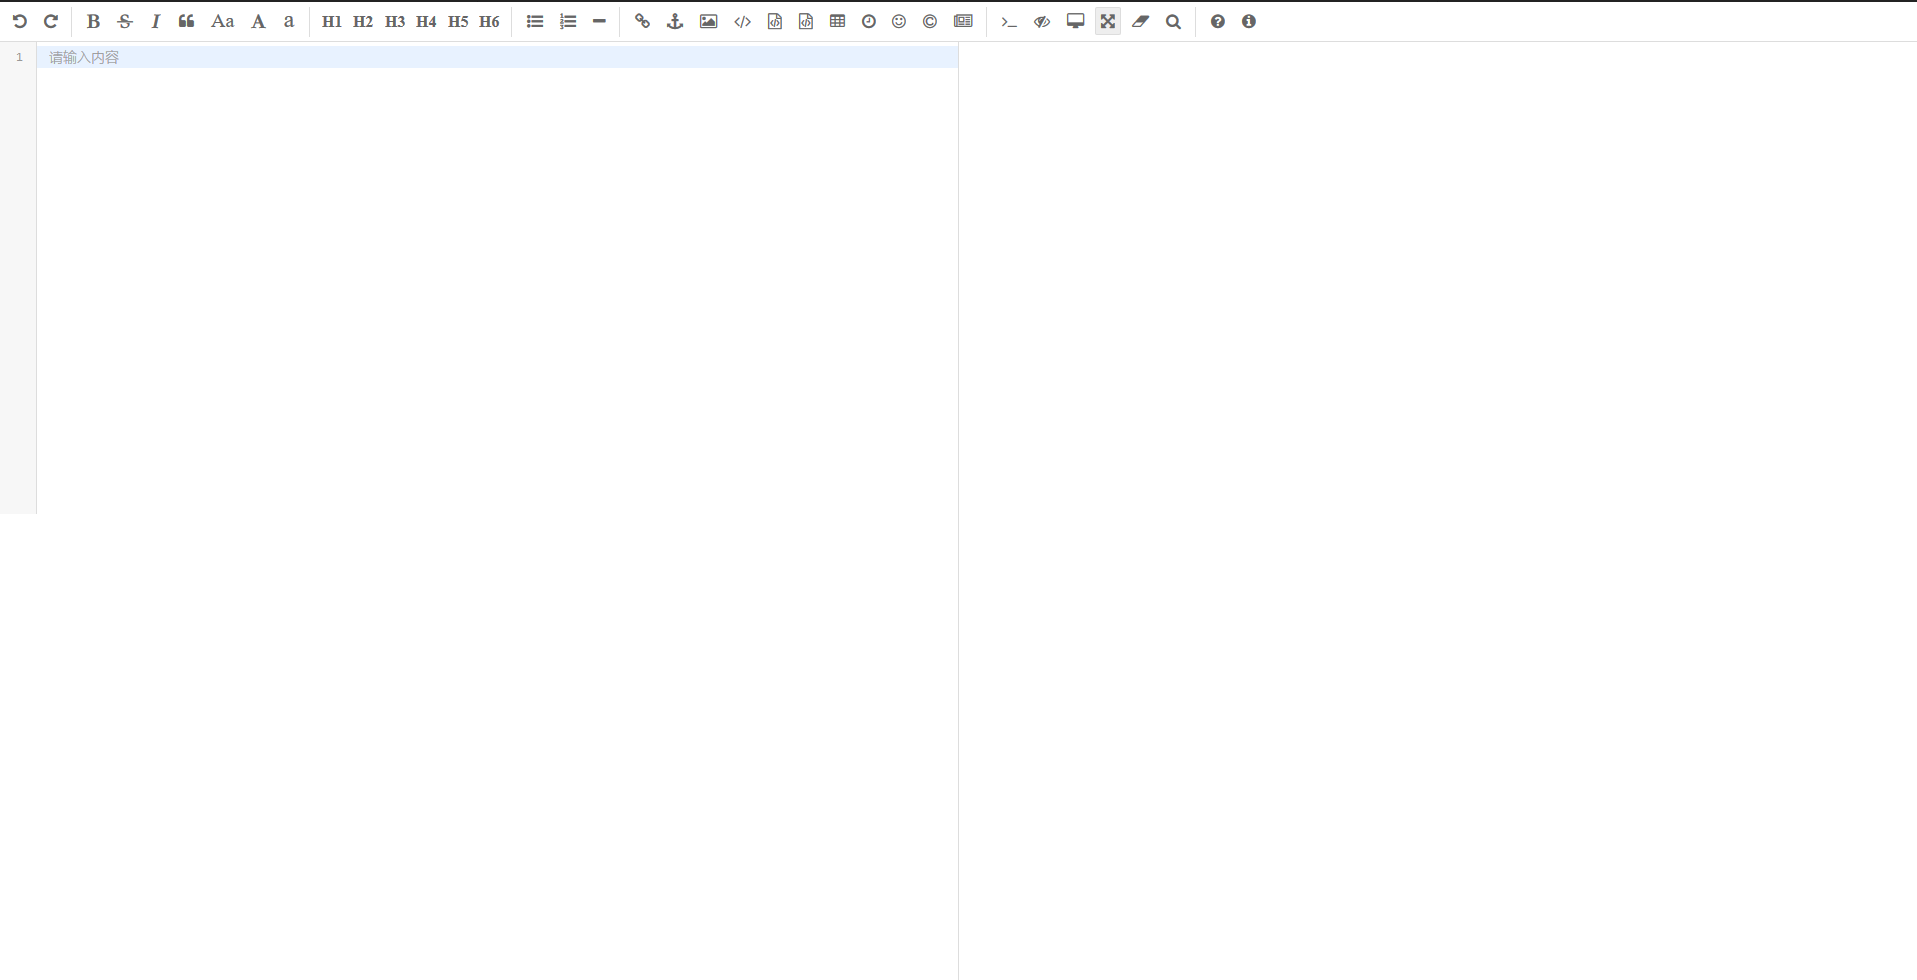The width and height of the screenshot is (1917, 980).
Task: Click the Redo arrow icon
Action: (x=50, y=21)
